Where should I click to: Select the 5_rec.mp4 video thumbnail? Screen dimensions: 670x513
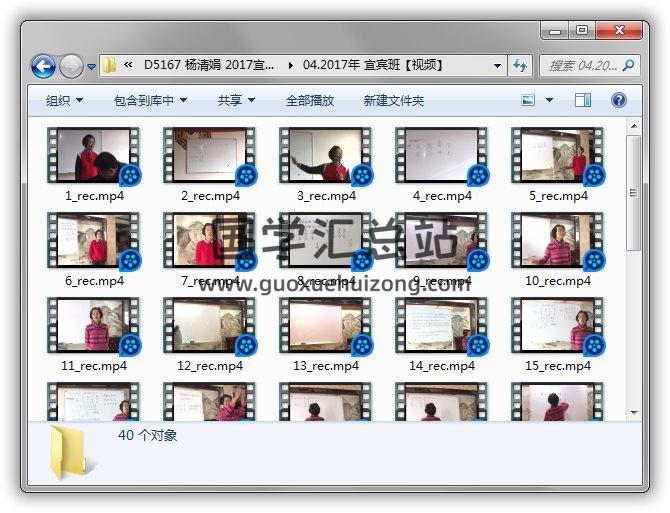click(x=558, y=155)
